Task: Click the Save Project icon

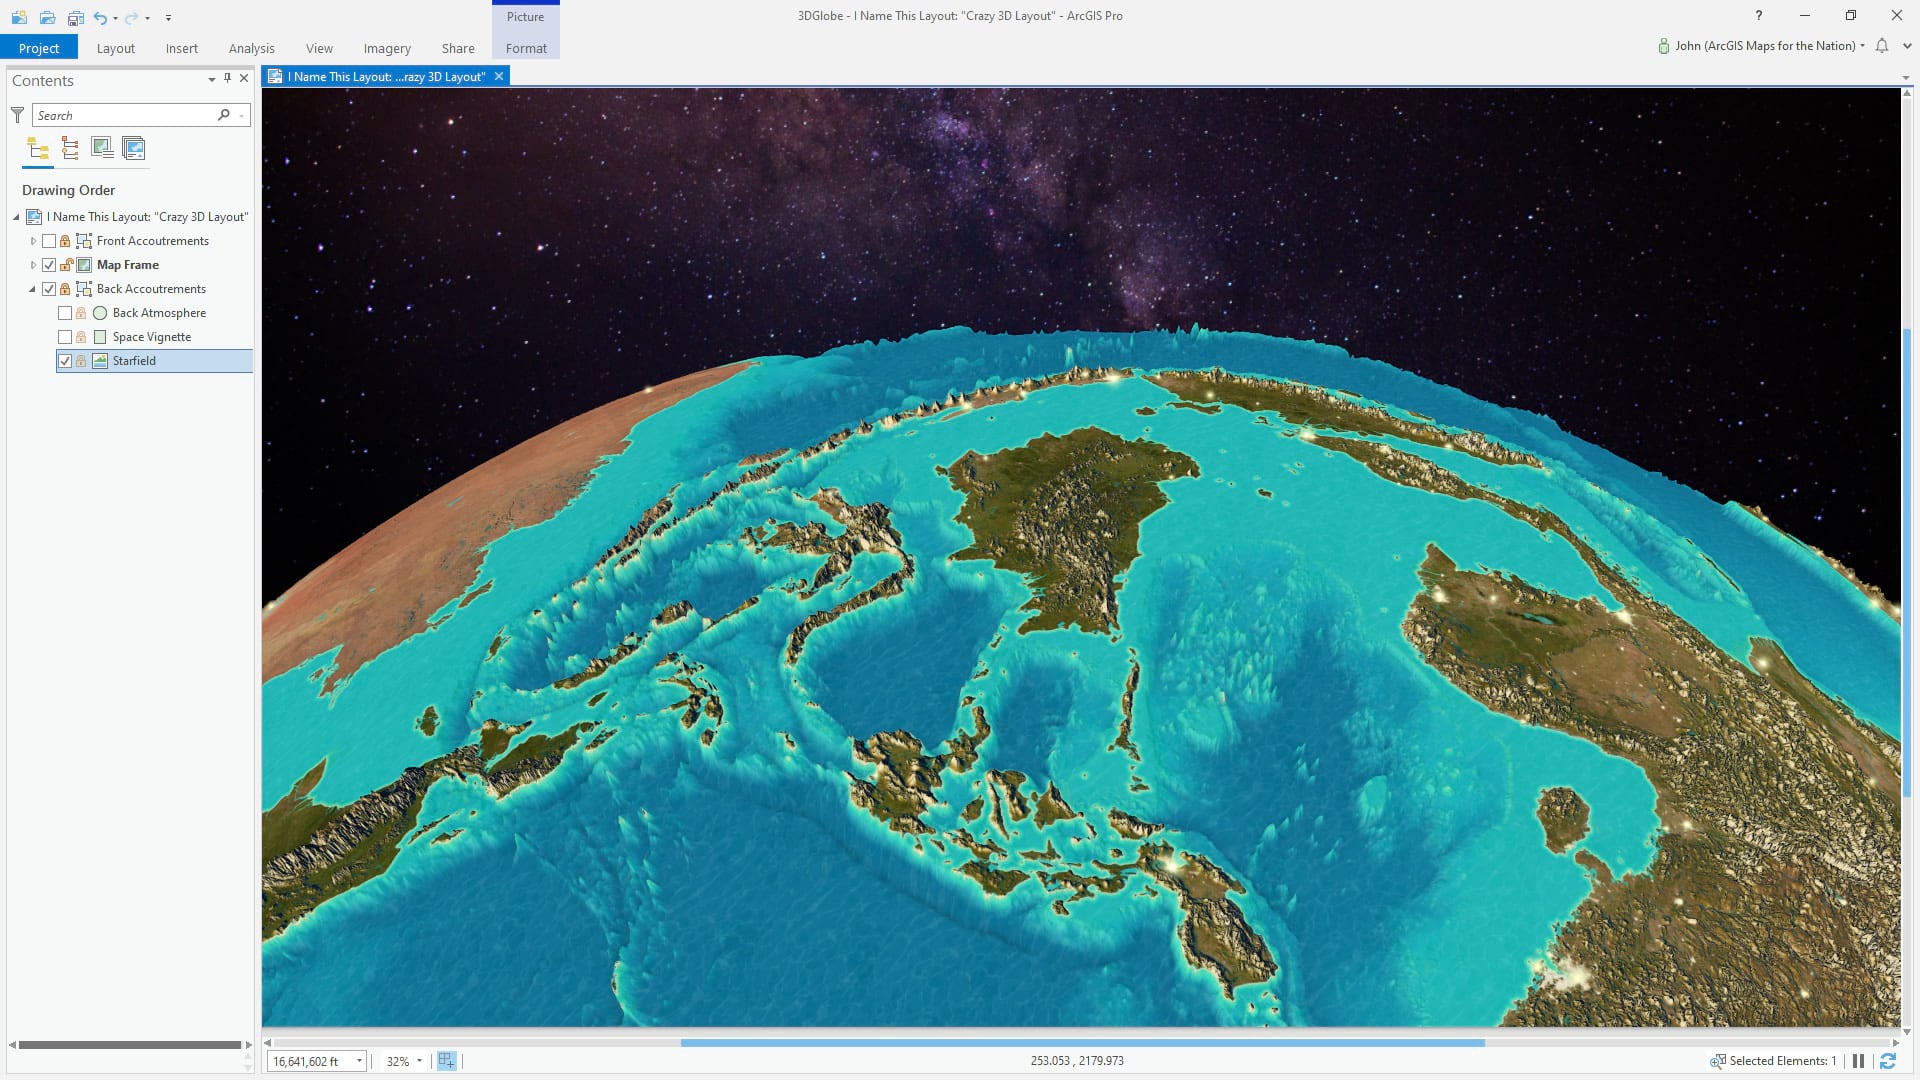Action: [x=76, y=17]
